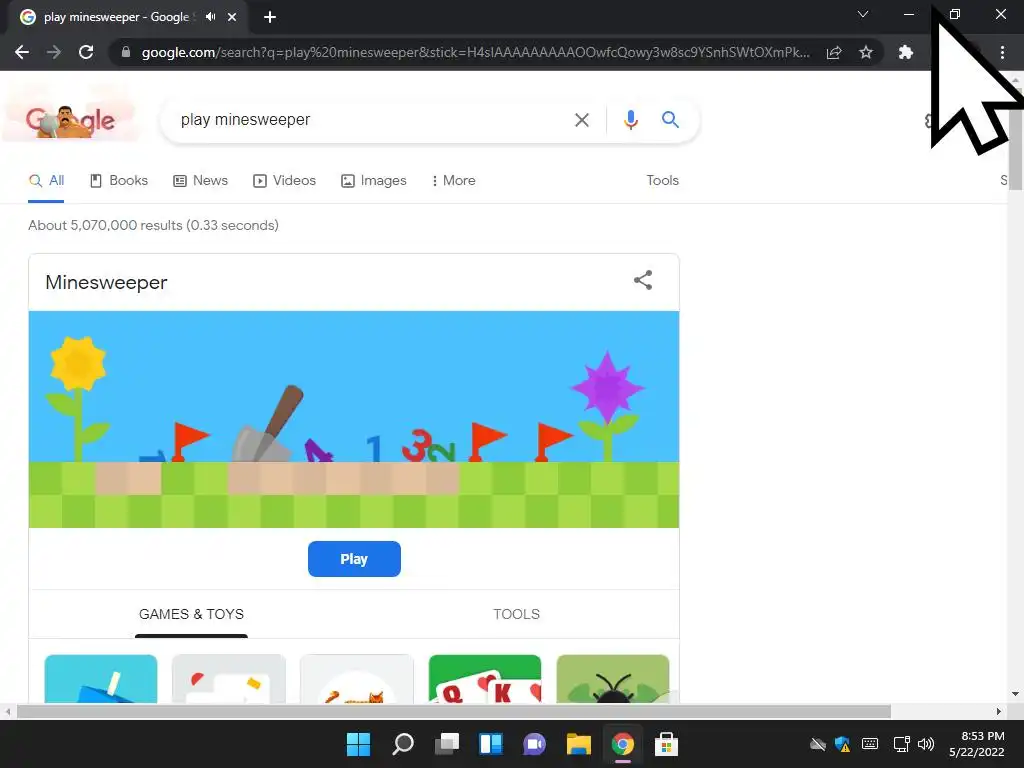Open the orange cat game thumbnail
1024x768 pixels.
click(x=357, y=679)
